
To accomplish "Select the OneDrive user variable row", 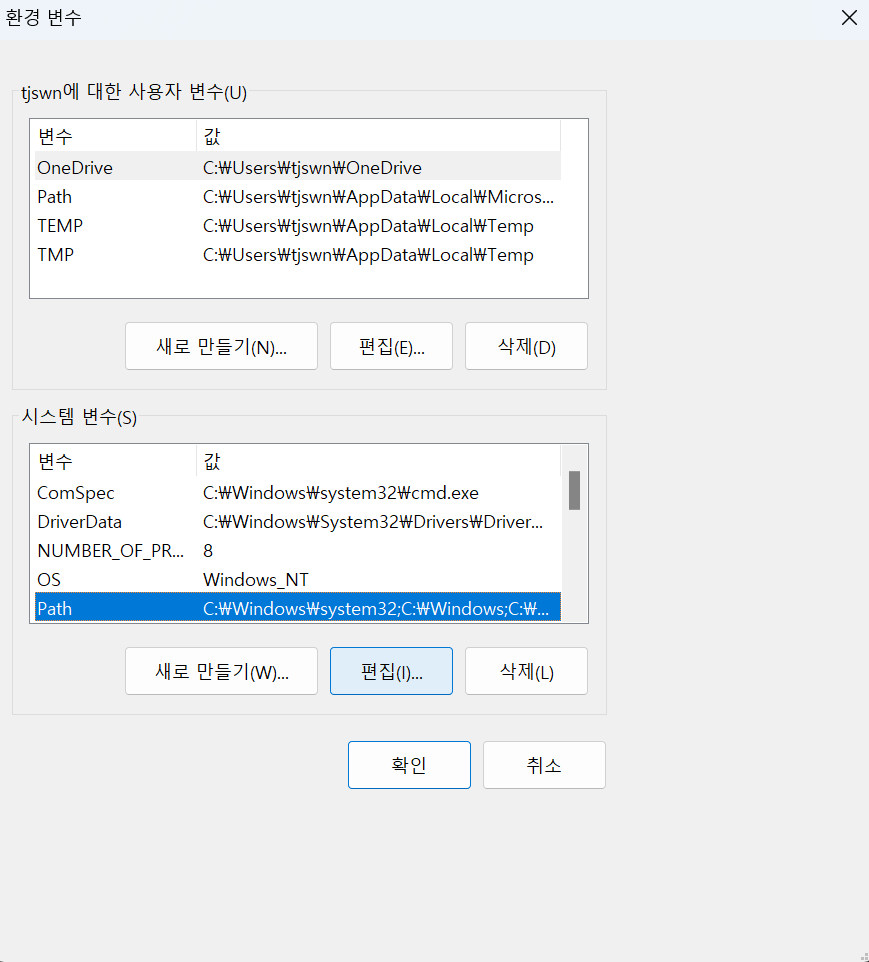I will [298, 167].
